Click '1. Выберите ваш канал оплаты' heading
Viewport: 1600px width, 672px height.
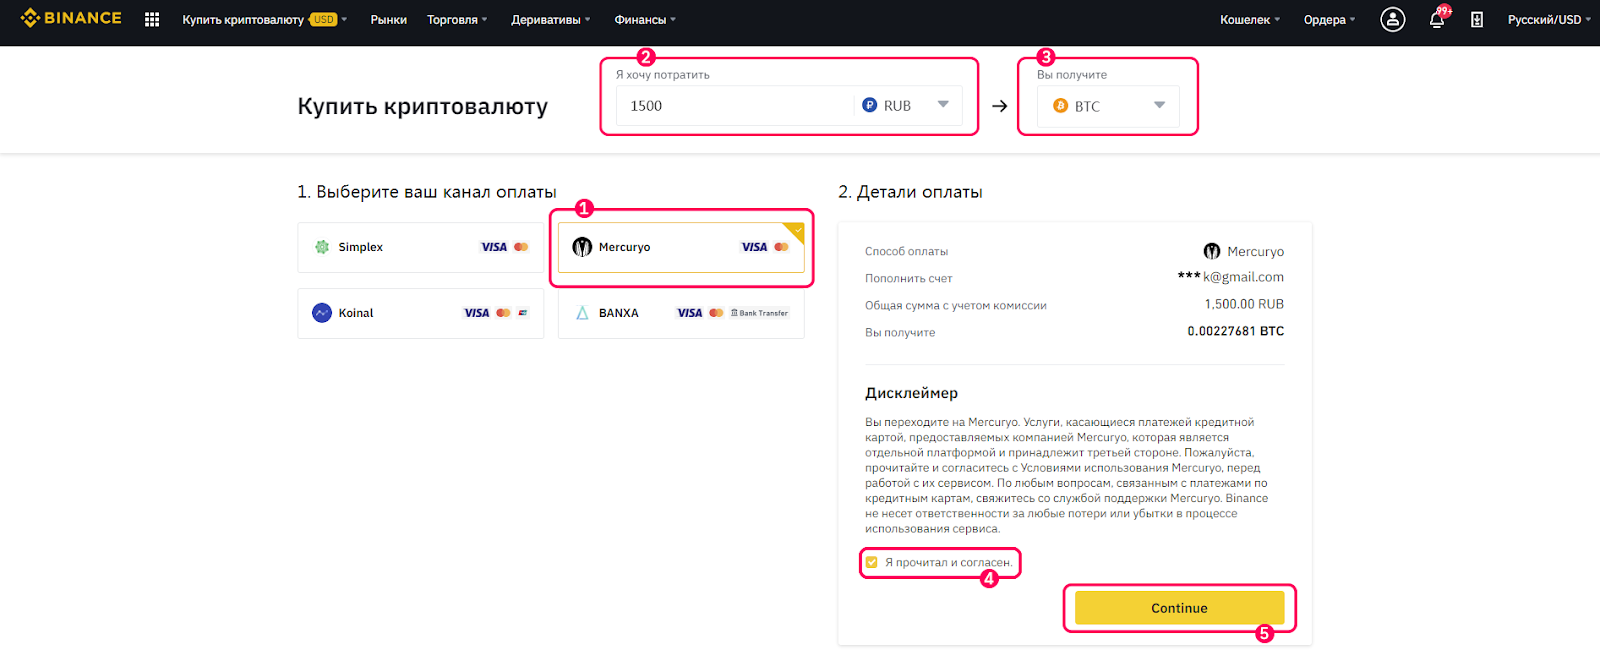(x=427, y=191)
